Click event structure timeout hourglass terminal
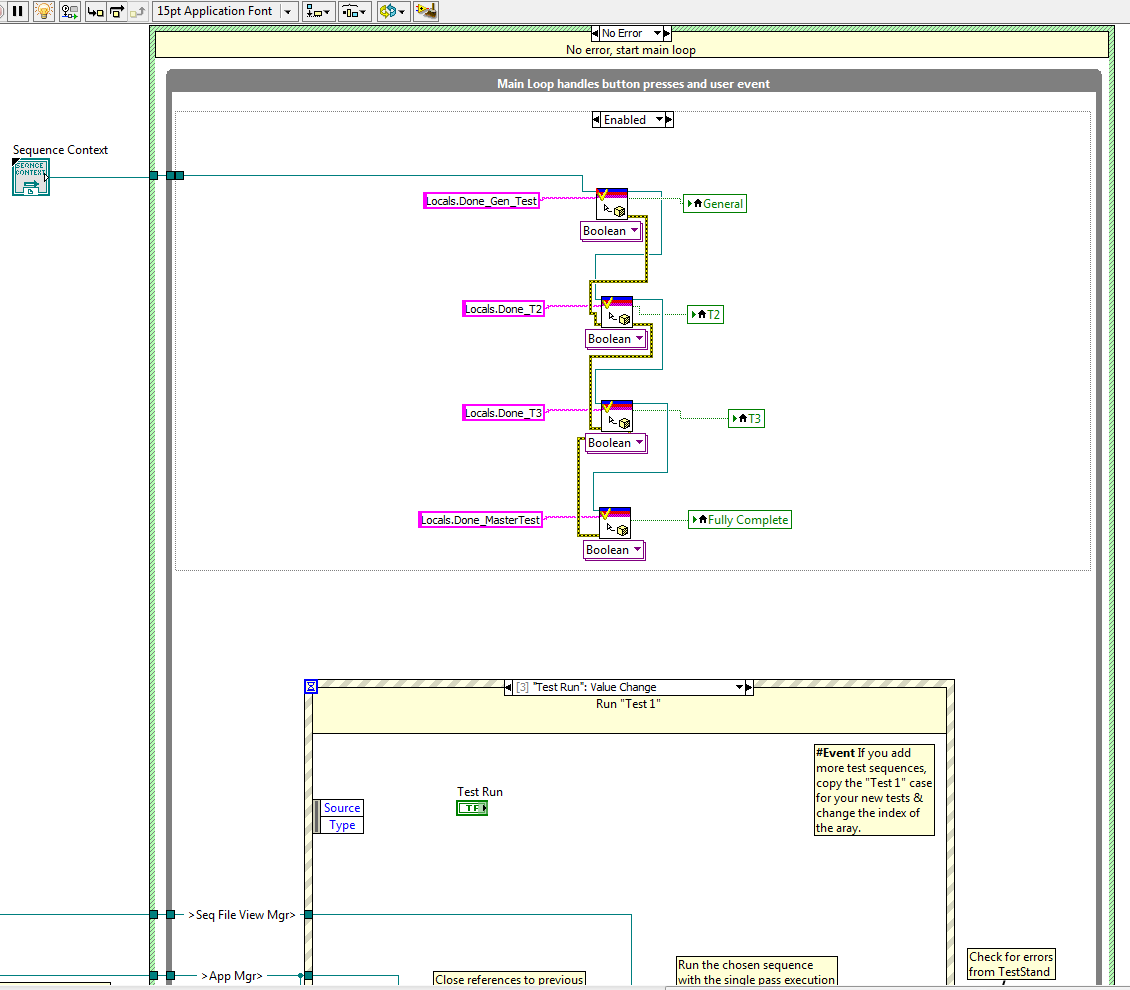Viewport: 1130px width, 990px height. click(x=311, y=686)
